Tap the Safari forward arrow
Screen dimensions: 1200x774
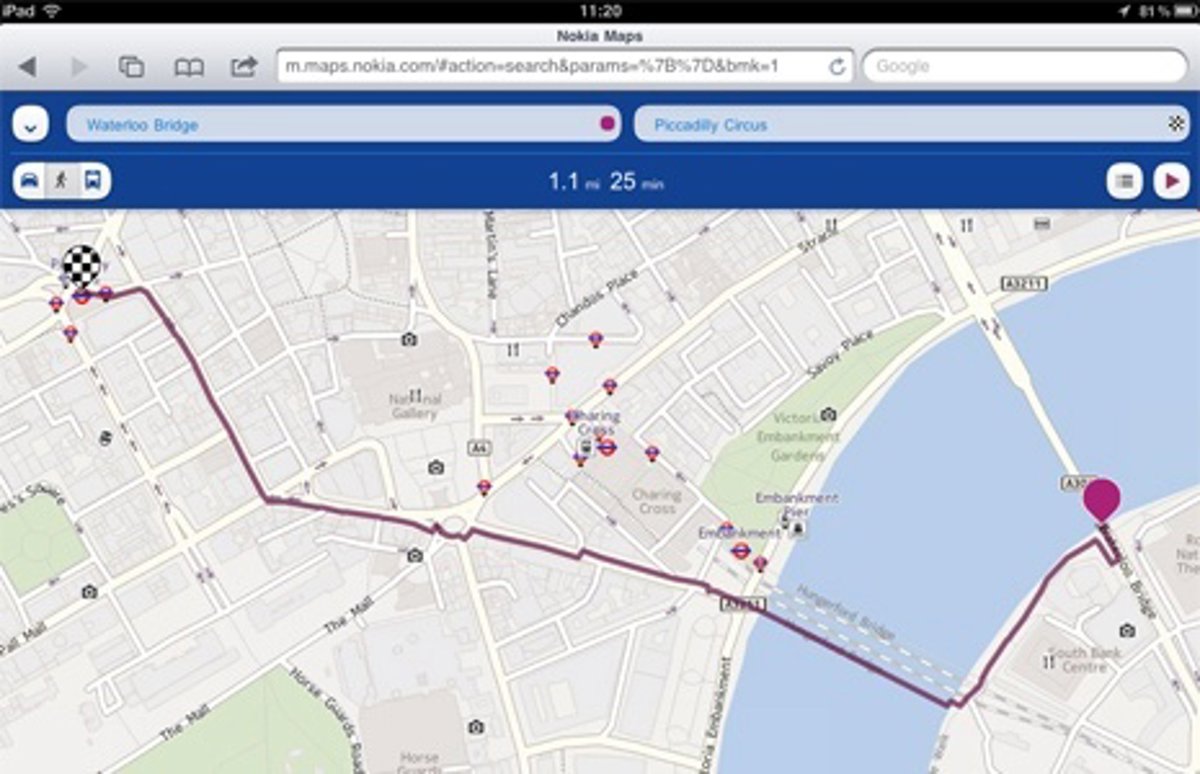(80, 67)
